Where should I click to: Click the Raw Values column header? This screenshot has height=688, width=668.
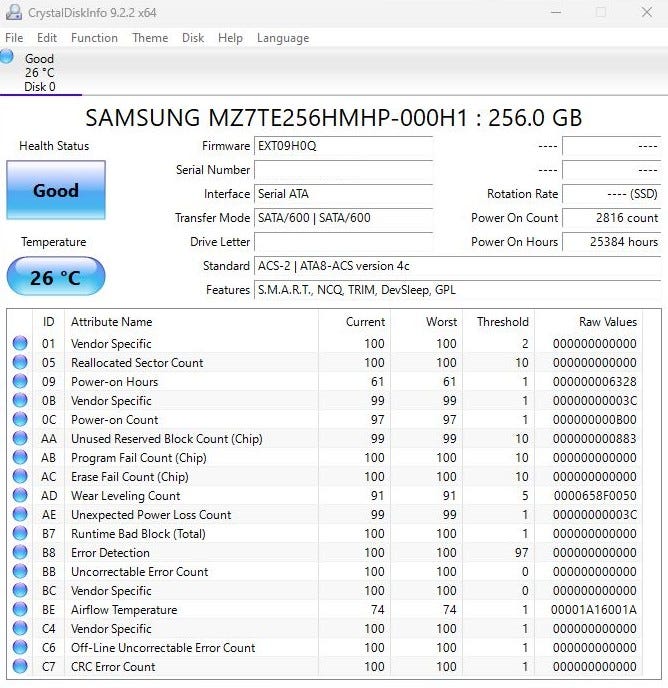[607, 322]
